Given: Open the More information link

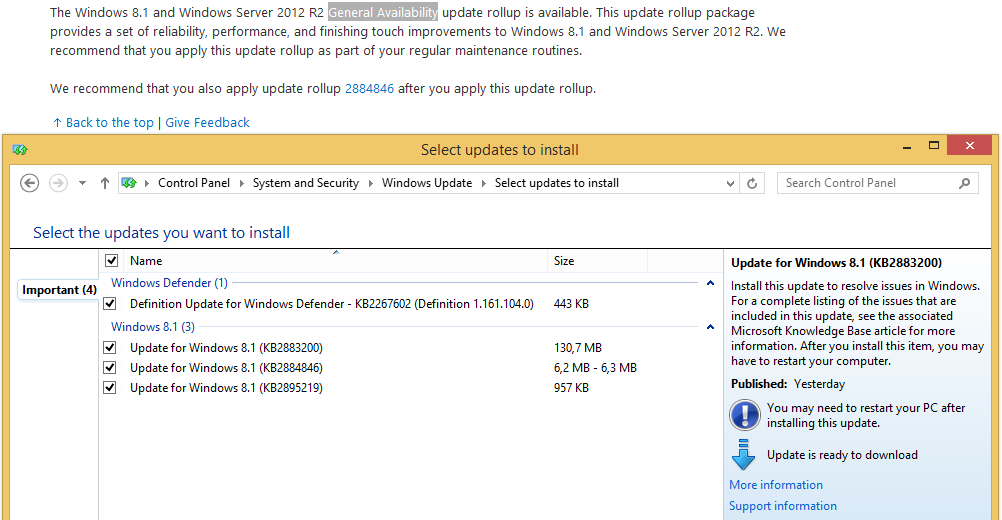Looking at the screenshot, I should (776, 485).
